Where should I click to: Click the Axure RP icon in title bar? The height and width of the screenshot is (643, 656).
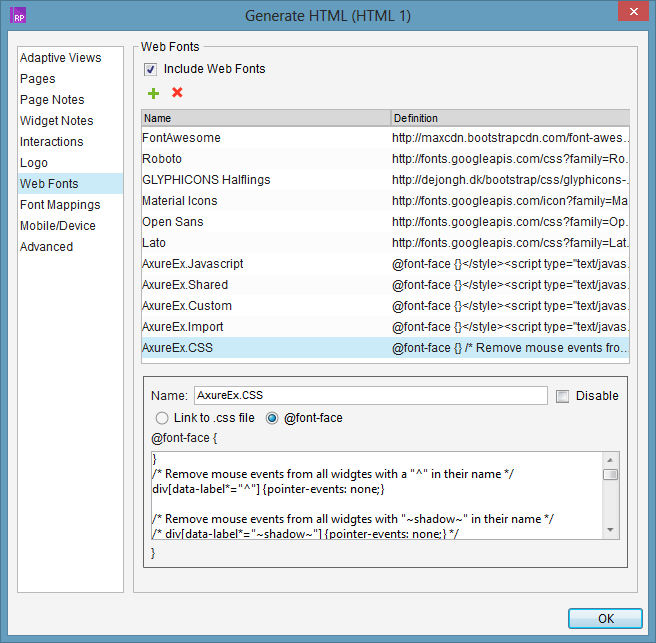point(17,15)
